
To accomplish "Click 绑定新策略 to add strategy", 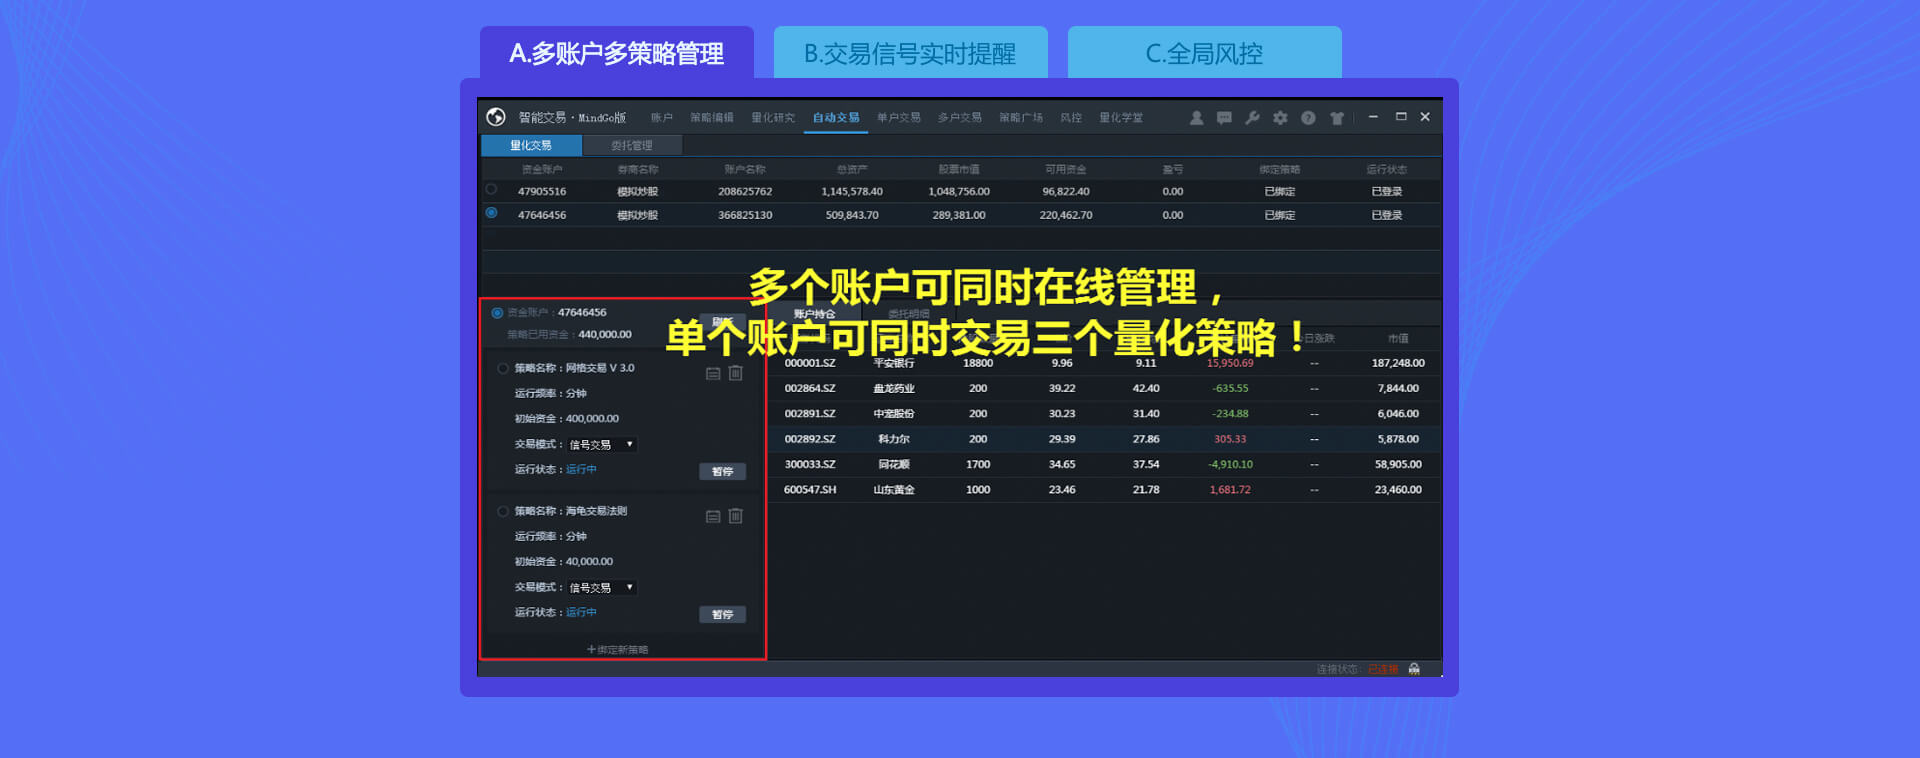I will point(618,649).
